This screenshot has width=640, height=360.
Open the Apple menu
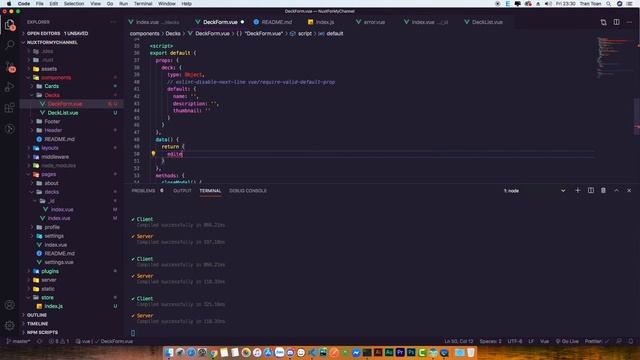point(9,4)
